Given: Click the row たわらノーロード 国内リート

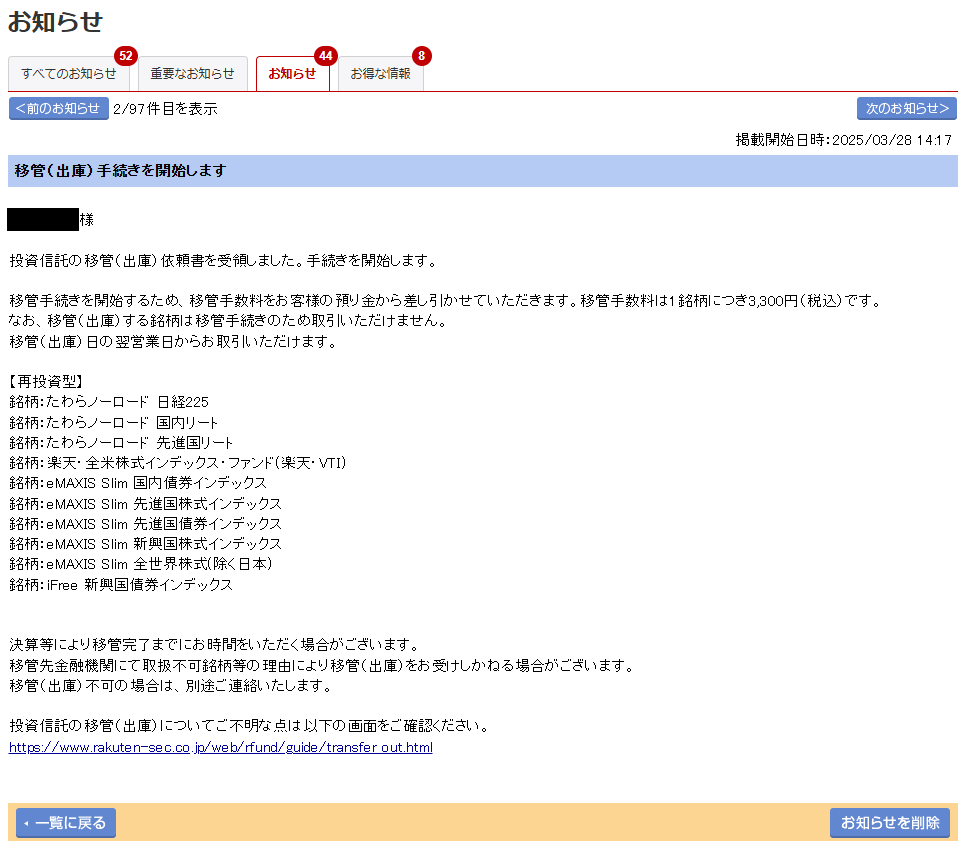Looking at the screenshot, I should click(x=113, y=422).
